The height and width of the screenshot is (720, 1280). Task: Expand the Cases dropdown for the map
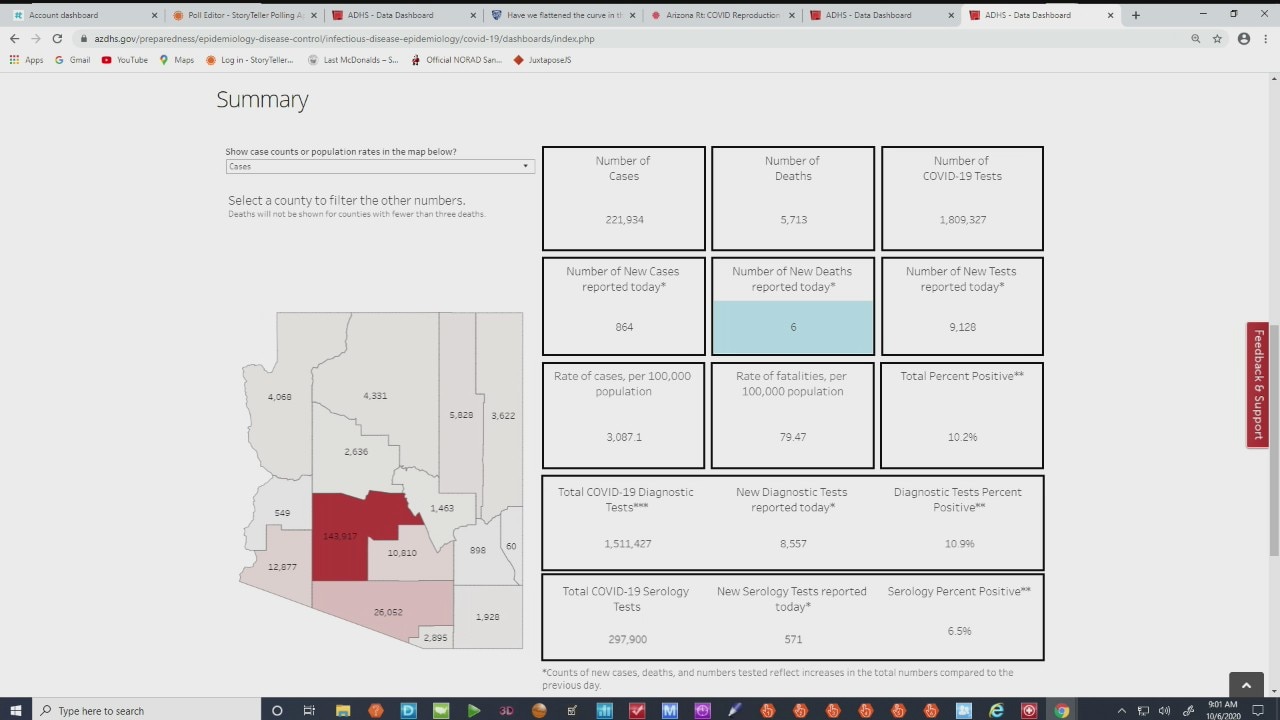380,166
